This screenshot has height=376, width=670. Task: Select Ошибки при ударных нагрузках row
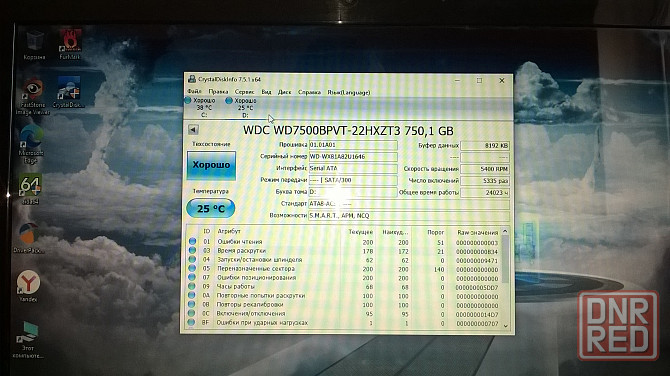click(x=344, y=323)
